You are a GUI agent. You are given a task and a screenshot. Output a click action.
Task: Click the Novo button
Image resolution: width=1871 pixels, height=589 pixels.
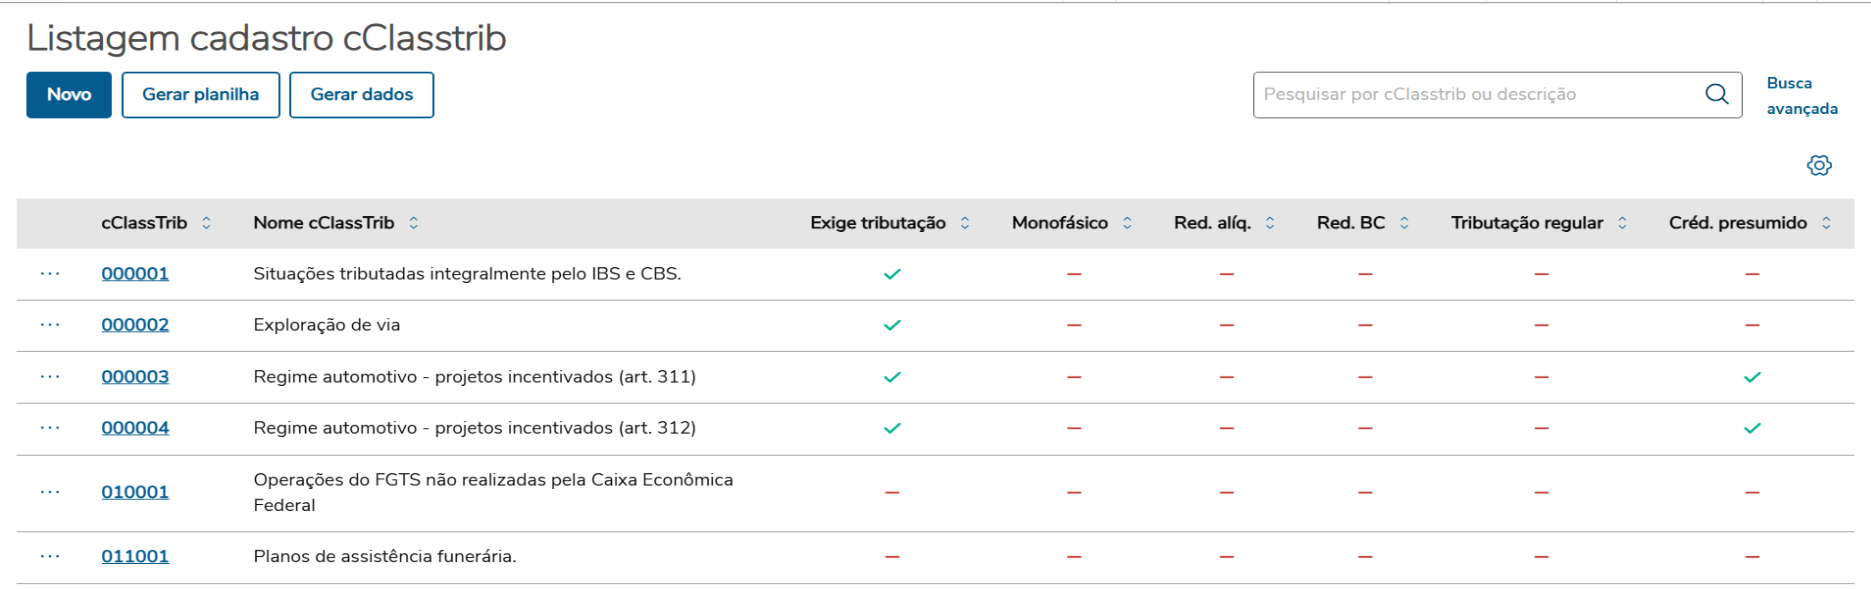[69, 95]
